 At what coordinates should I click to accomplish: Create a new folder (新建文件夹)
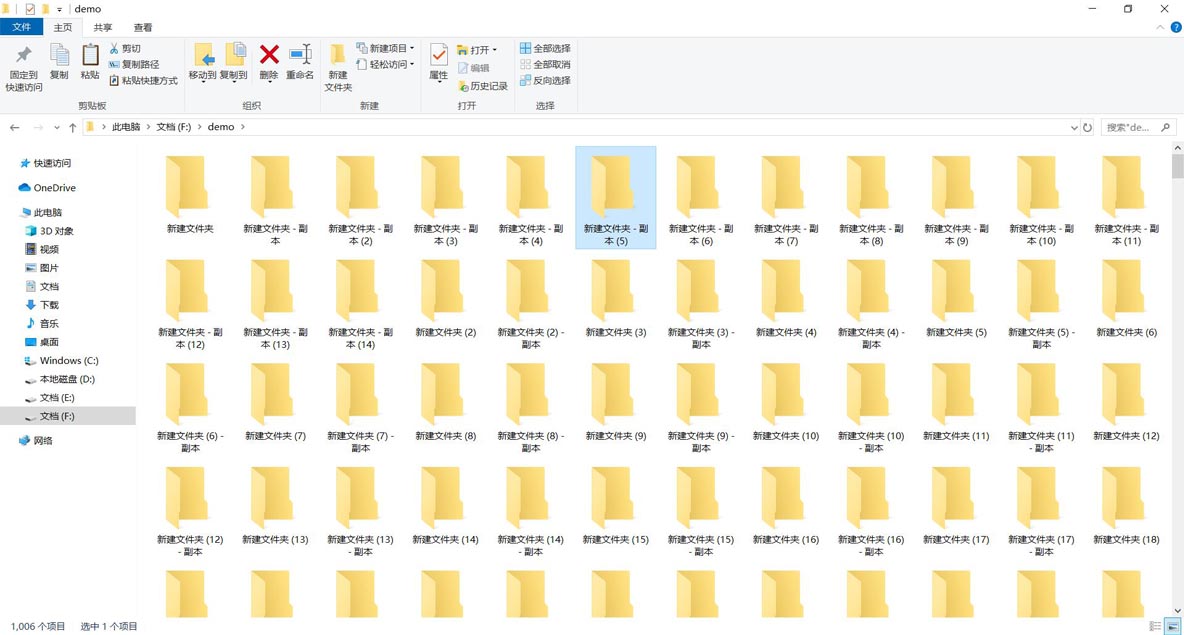click(x=338, y=60)
